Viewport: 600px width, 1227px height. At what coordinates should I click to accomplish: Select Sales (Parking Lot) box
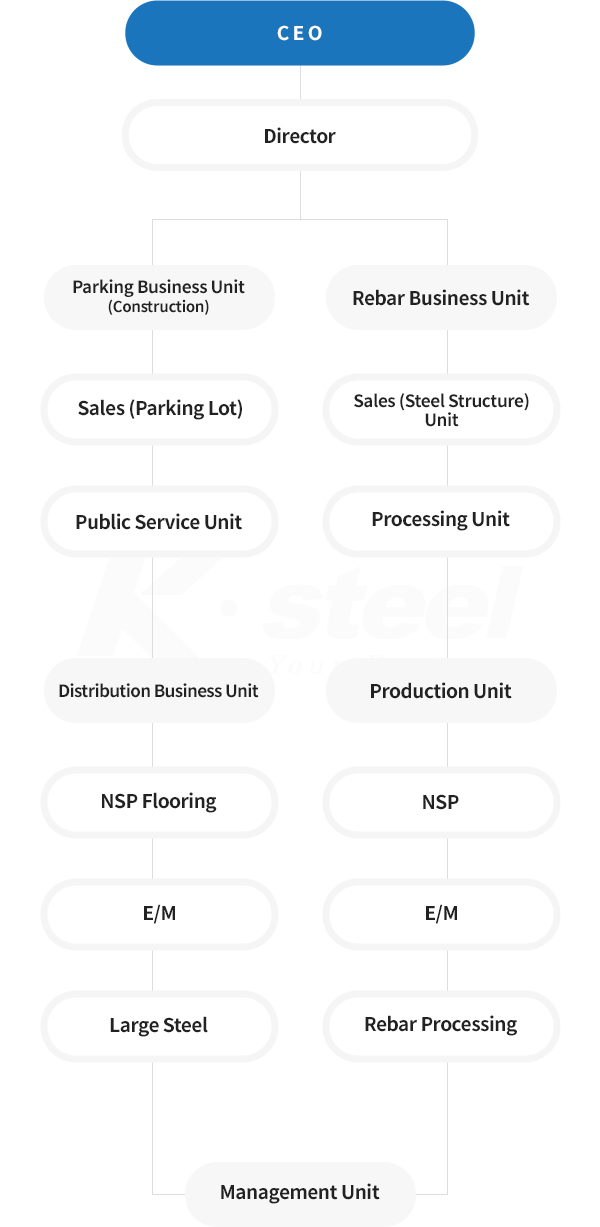159,409
